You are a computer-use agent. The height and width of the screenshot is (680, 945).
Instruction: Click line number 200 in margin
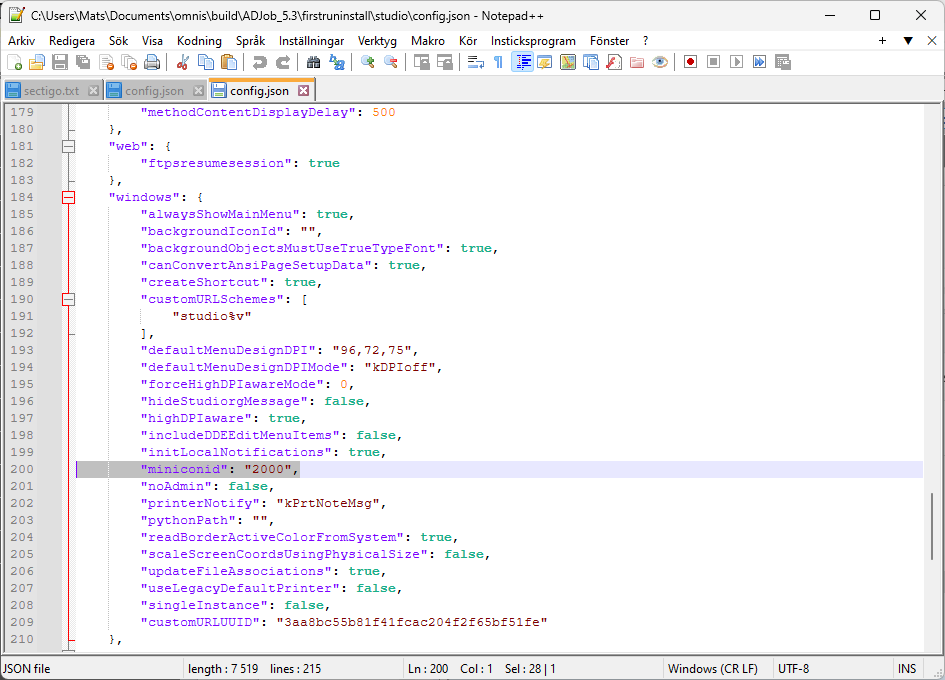[x=22, y=469]
